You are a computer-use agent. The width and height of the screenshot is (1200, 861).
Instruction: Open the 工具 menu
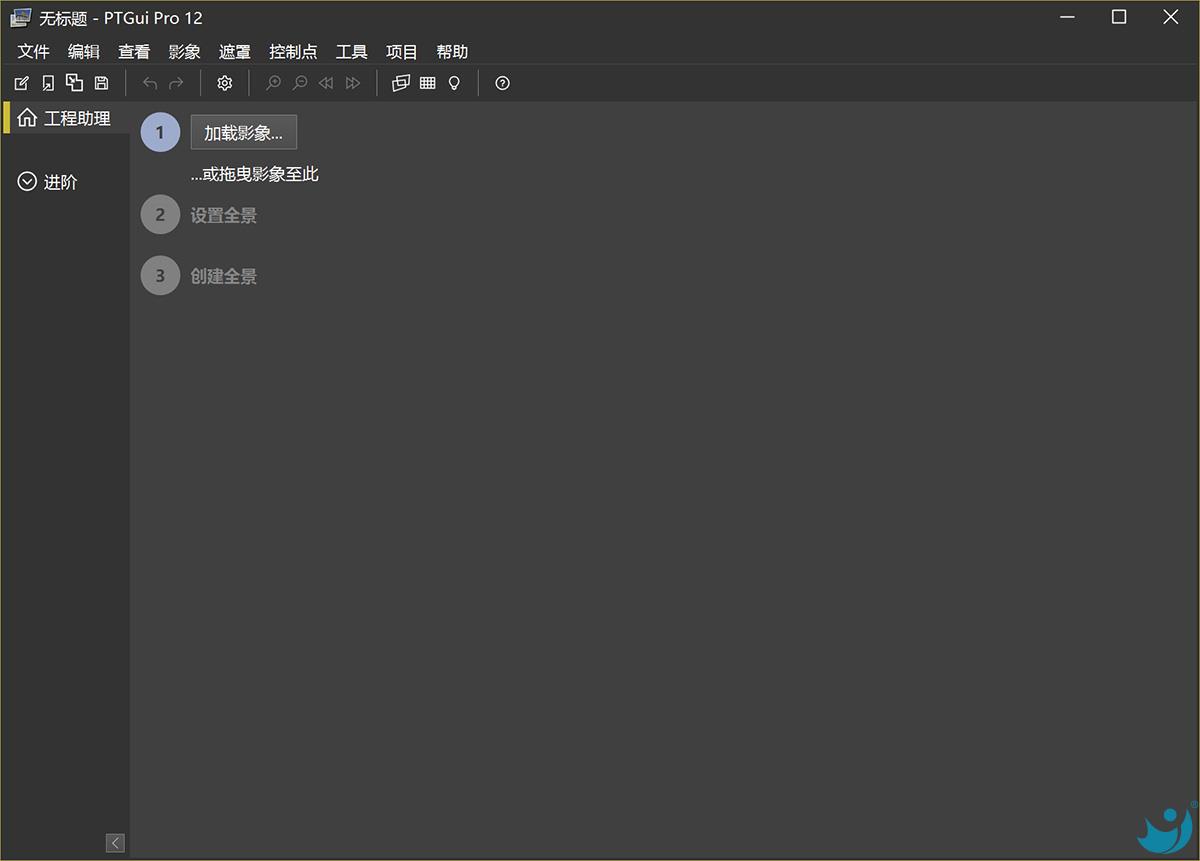point(351,52)
